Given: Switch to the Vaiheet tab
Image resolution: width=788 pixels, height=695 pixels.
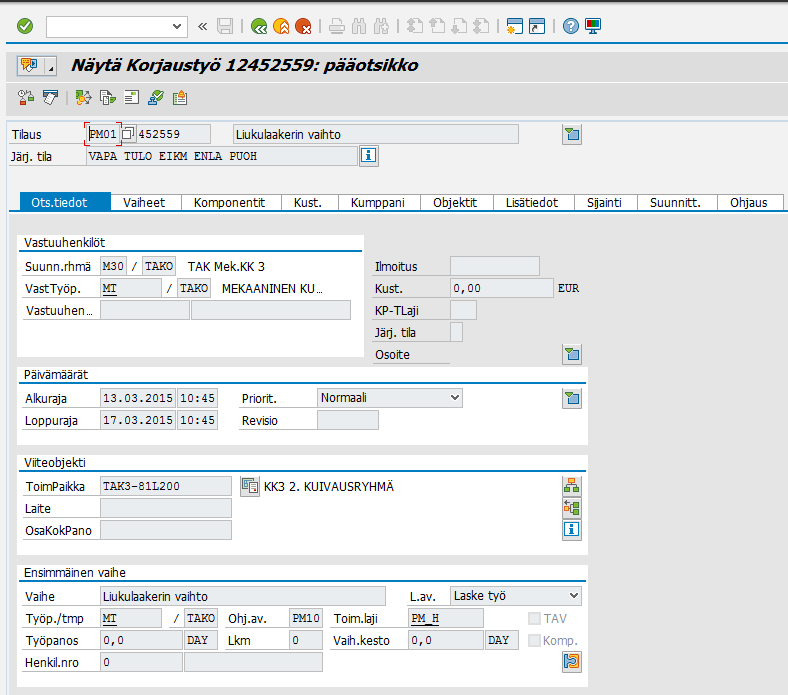Looking at the screenshot, I should click(x=144, y=203).
